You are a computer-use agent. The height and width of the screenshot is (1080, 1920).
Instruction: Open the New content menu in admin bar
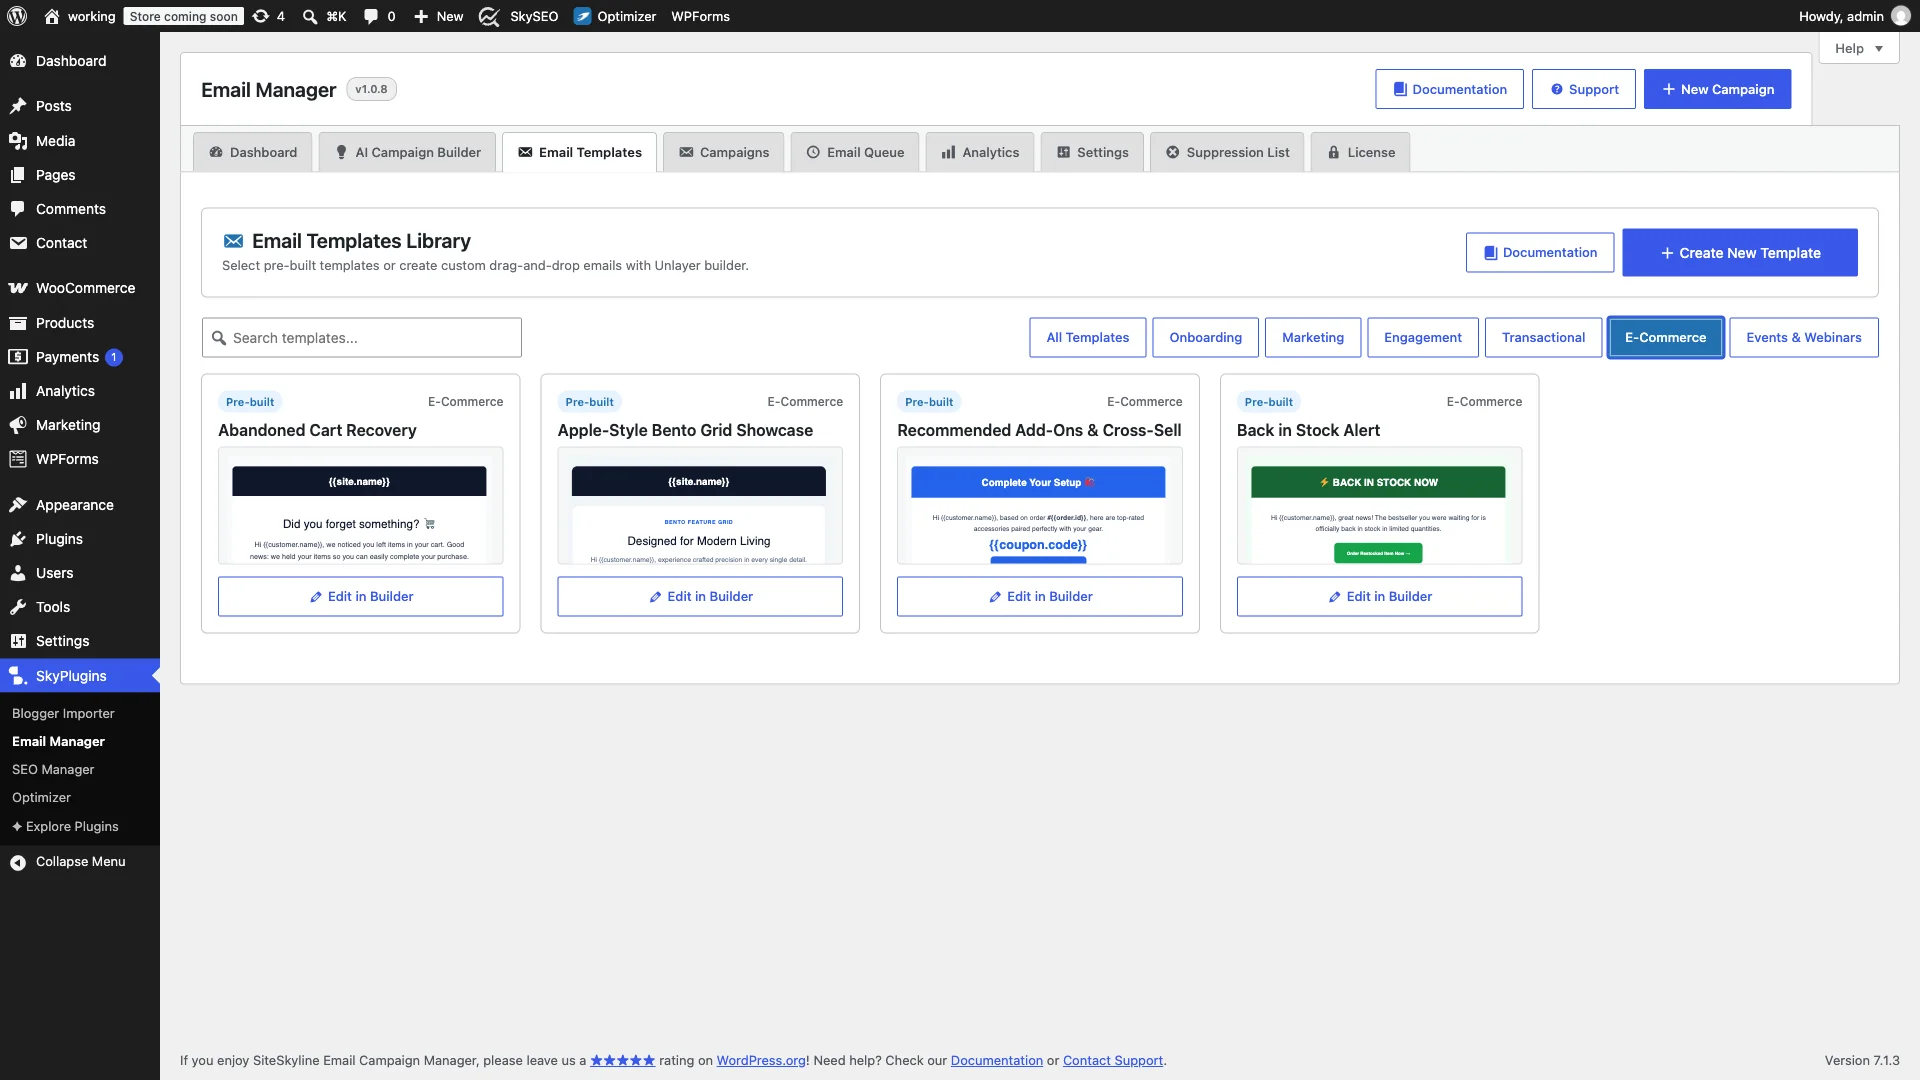click(x=439, y=16)
